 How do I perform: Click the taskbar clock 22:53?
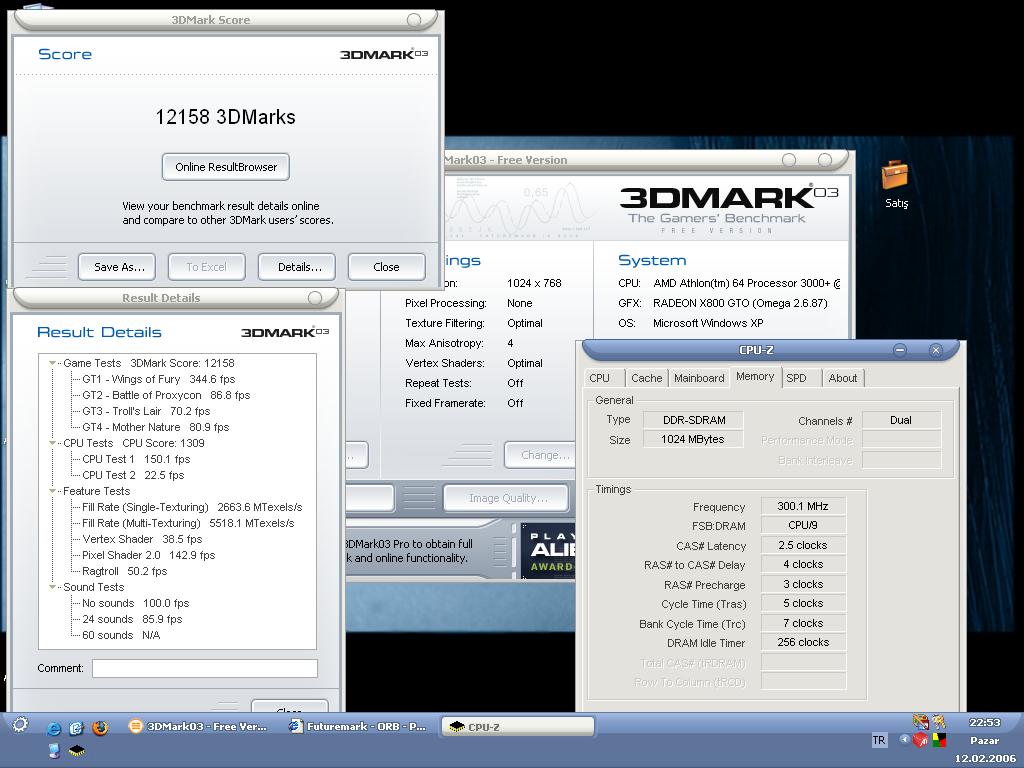(985, 722)
